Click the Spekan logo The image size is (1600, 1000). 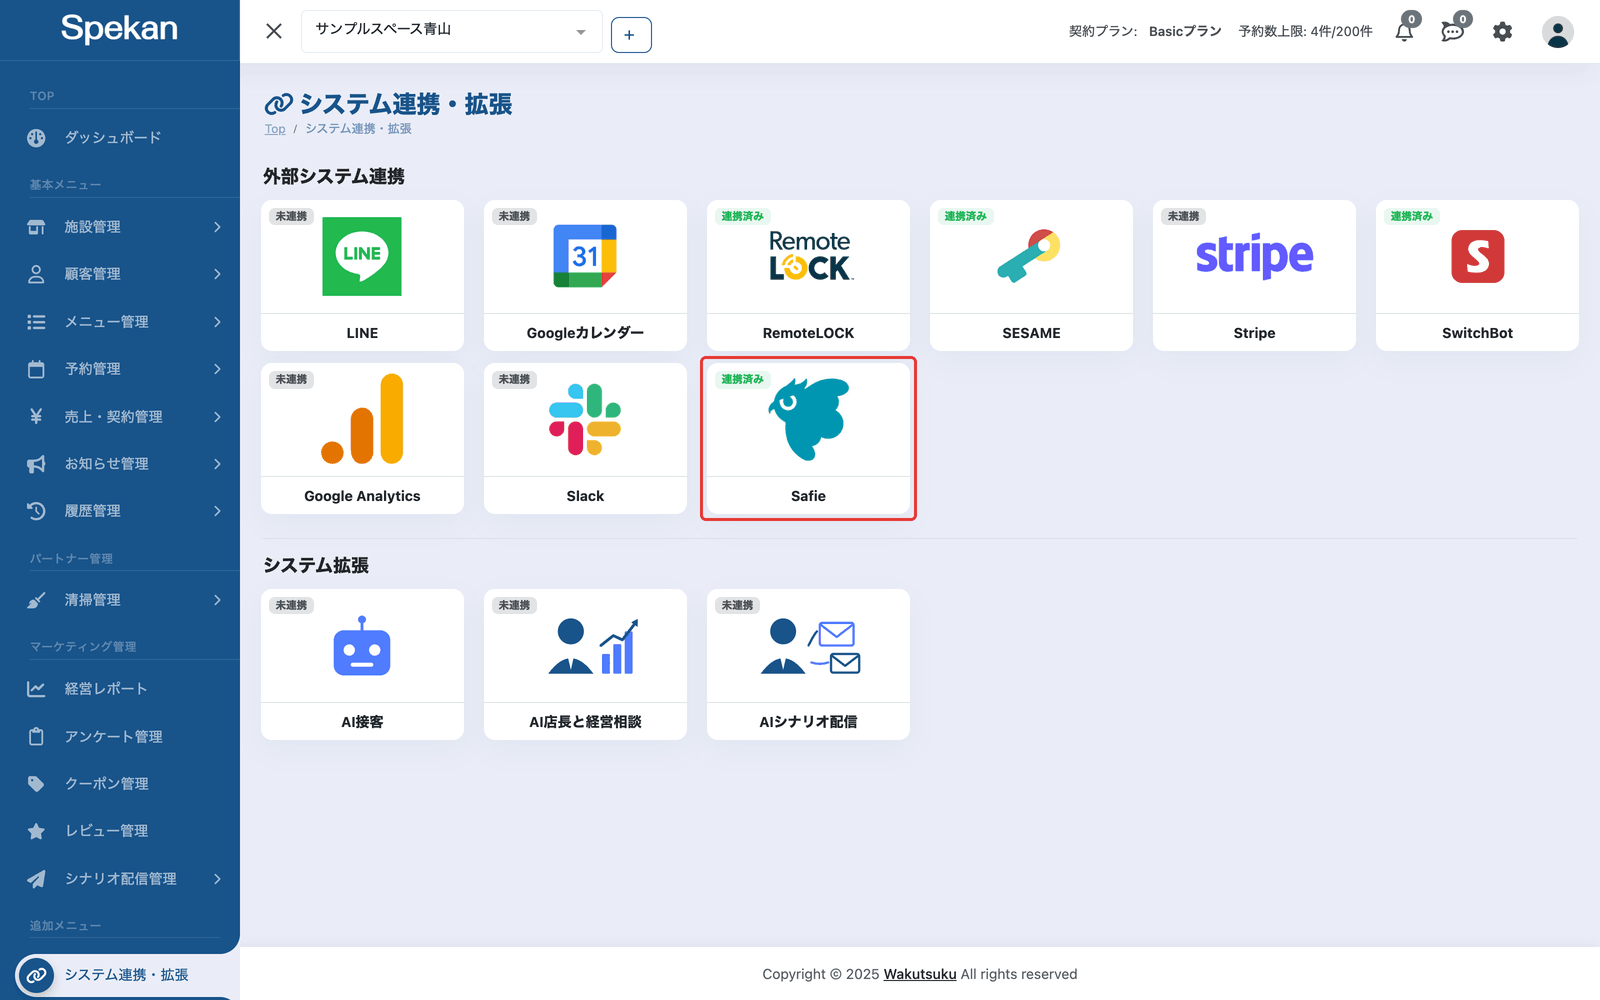pyautogui.click(x=119, y=28)
